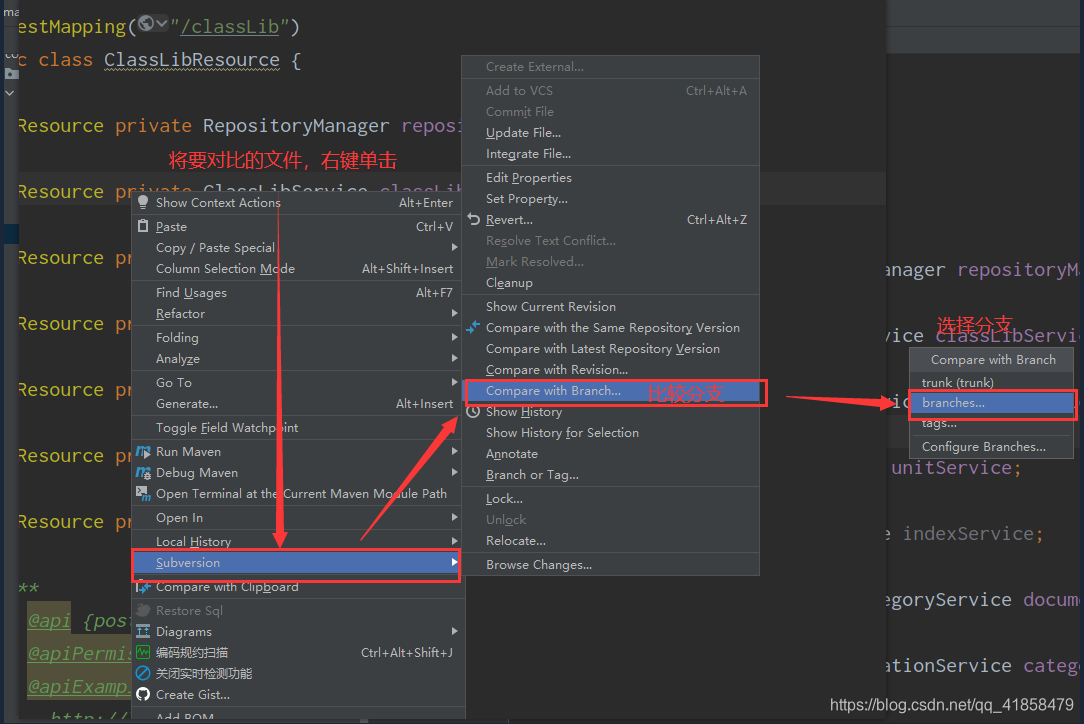Click the gear Maven icon beside Debug Maven
The image size is (1084, 724).
(x=143, y=472)
